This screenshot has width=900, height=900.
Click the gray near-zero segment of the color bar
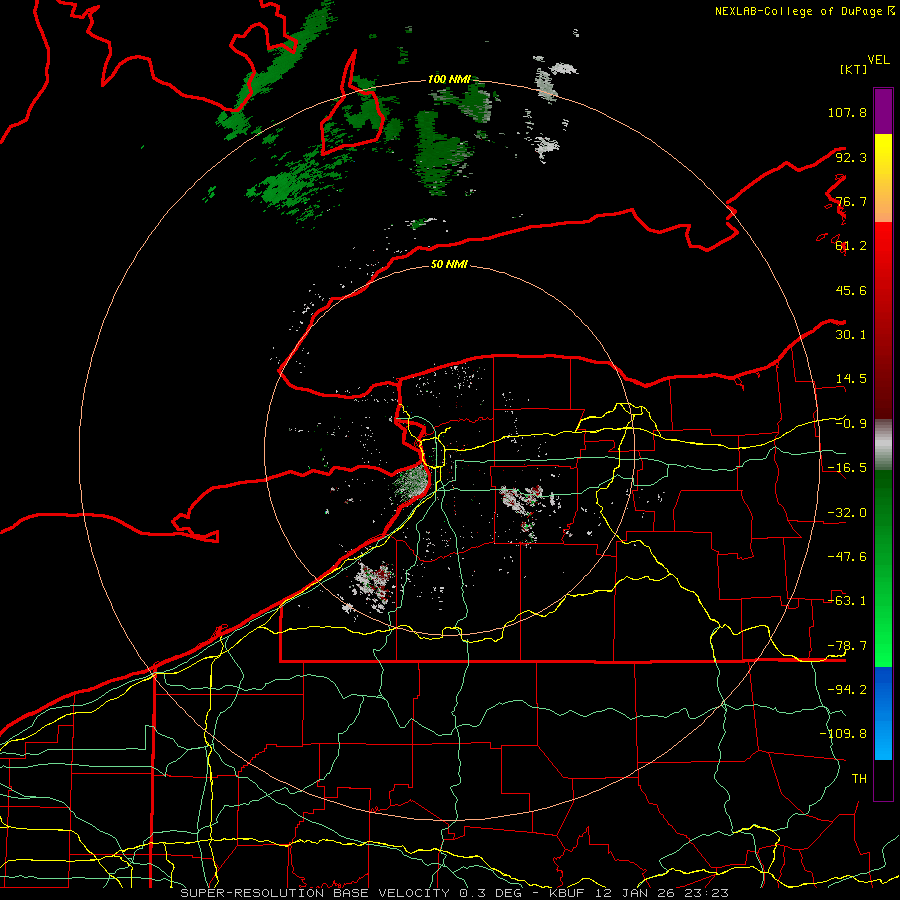pos(883,445)
